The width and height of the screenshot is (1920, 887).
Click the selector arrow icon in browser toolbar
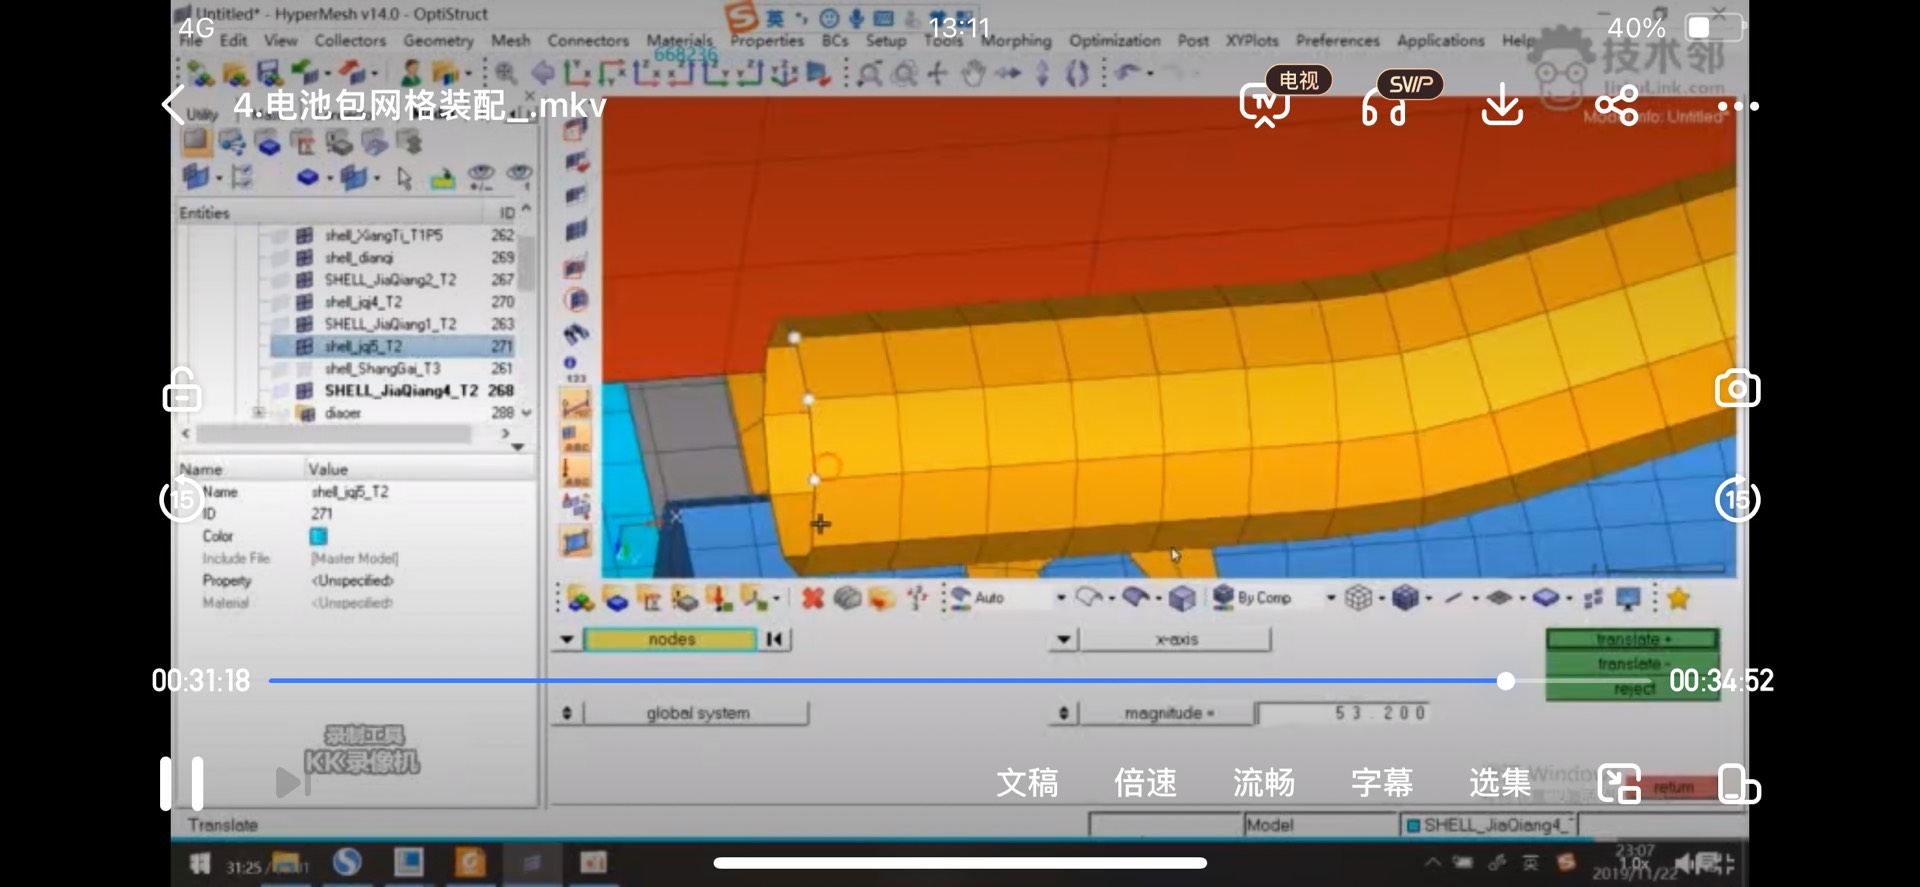(x=404, y=178)
